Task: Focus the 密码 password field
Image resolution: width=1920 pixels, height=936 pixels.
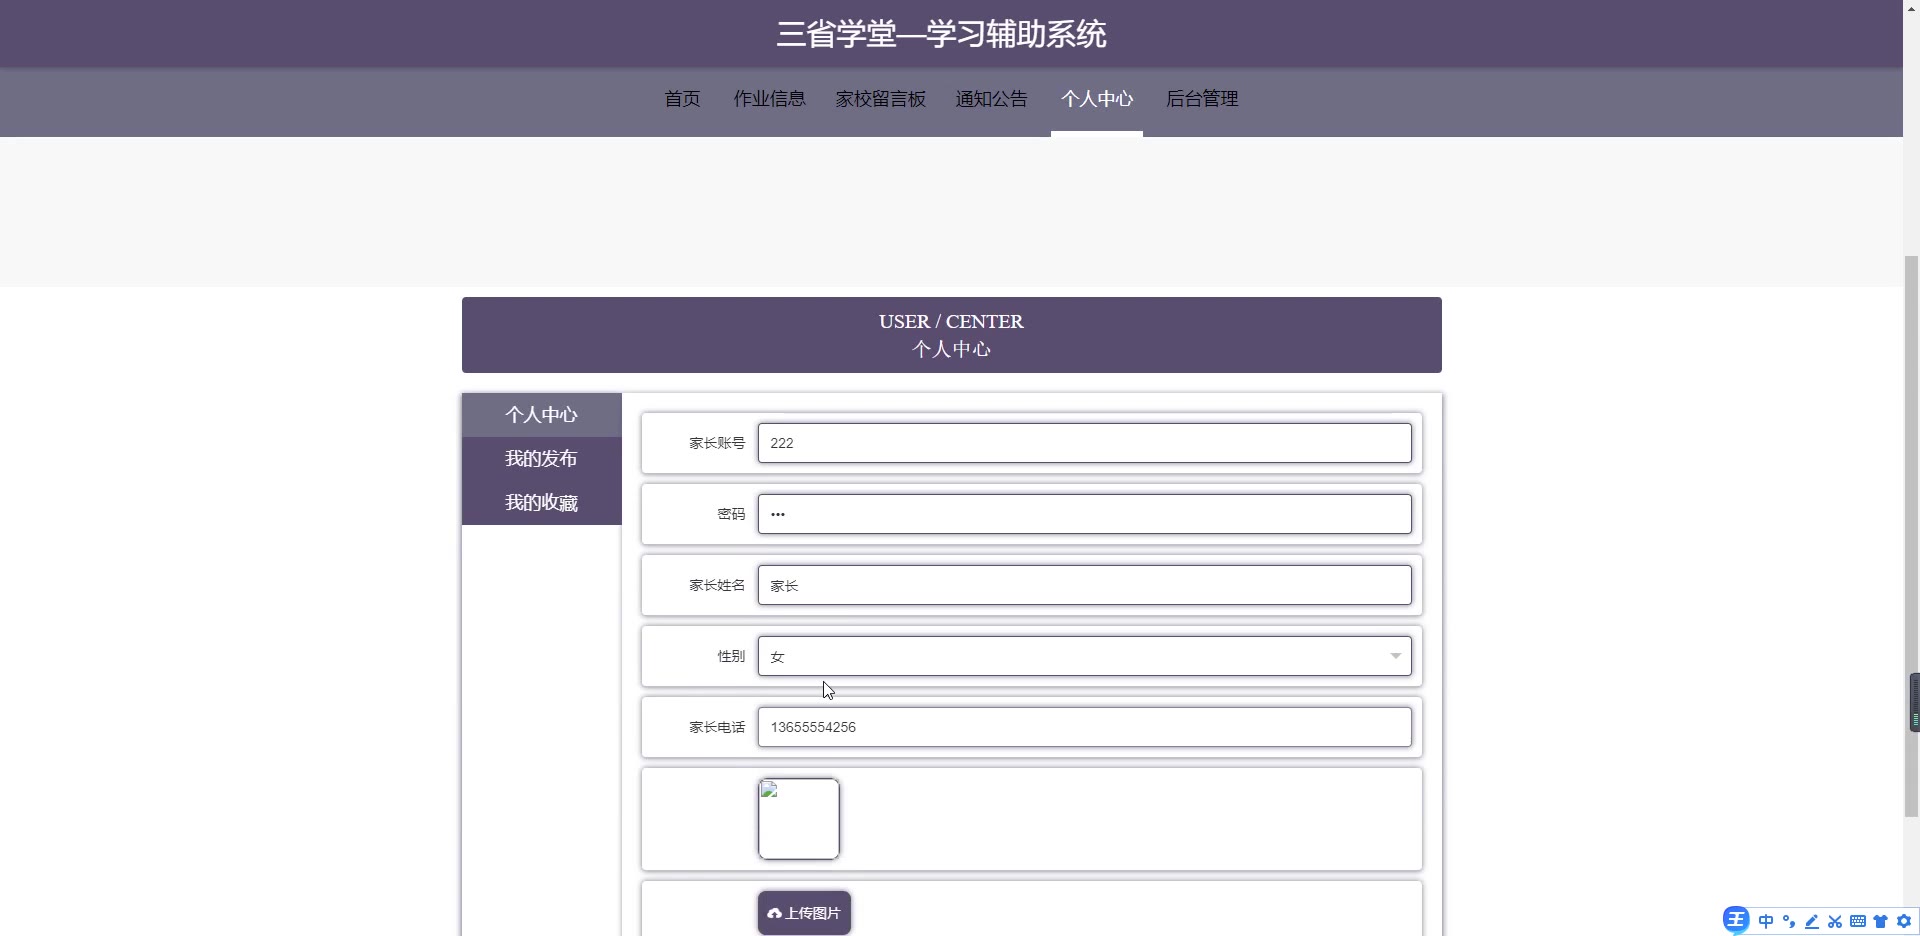Action: (1084, 514)
